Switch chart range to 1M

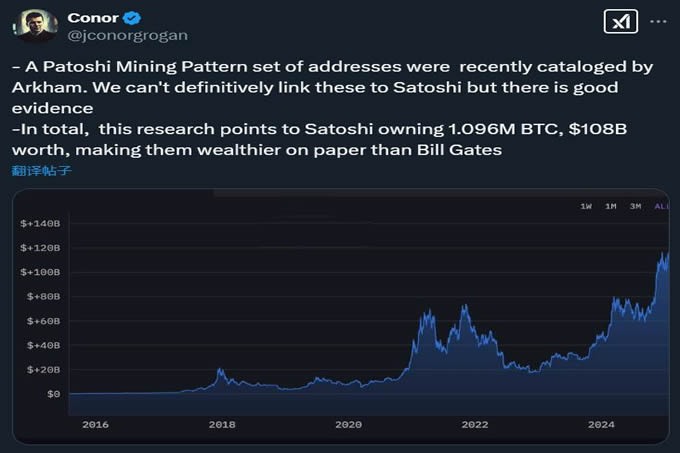click(x=610, y=206)
